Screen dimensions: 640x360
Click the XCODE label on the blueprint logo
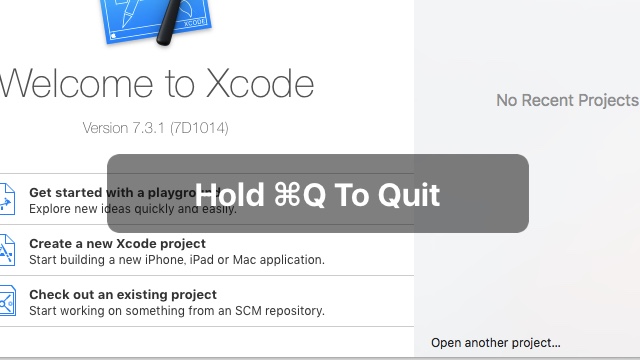(x=195, y=22)
